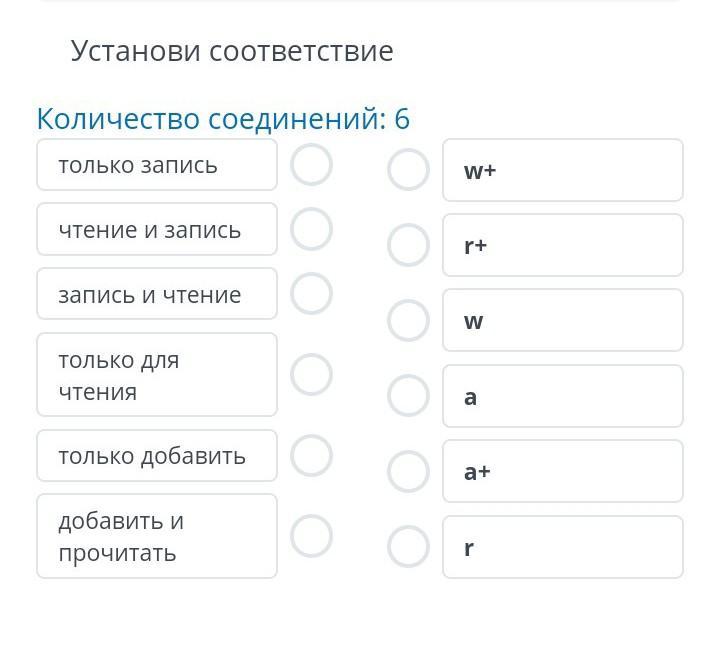The height and width of the screenshot is (658, 720).
Task: Click the 'чтение и запись' answer box
Action: (x=157, y=229)
